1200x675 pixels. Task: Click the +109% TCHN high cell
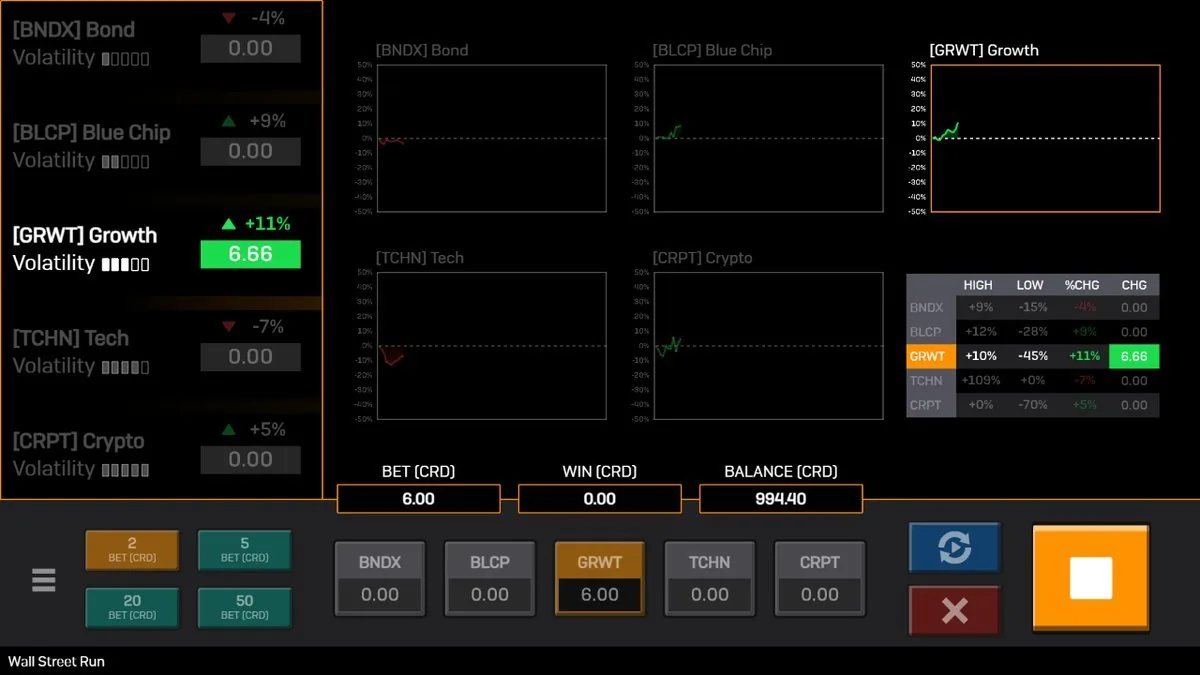[x=979, y=380]
